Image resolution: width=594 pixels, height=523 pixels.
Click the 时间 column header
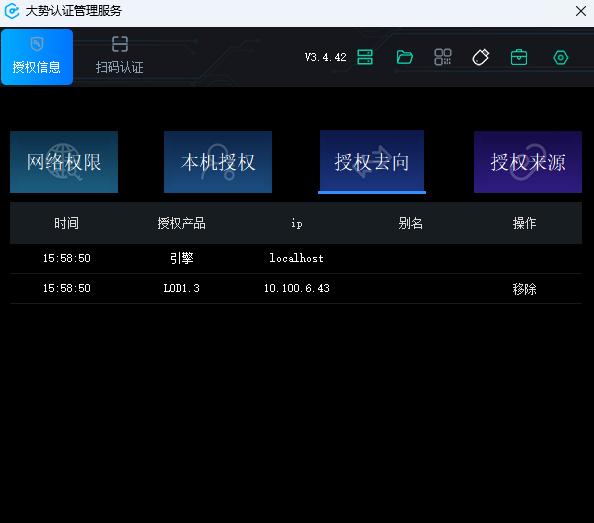pyautogui.click(x=66, y=223)
